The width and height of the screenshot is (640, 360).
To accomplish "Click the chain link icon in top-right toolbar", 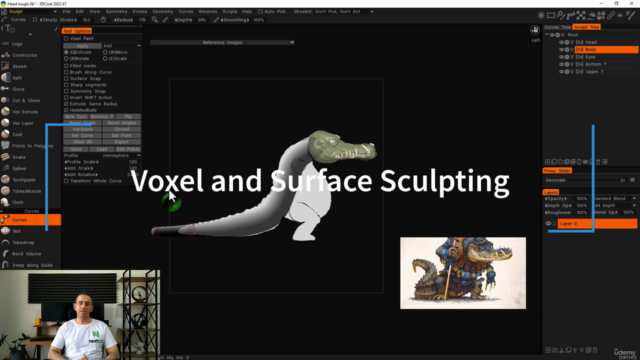I will pyautogui.click(x=611, y=16).
